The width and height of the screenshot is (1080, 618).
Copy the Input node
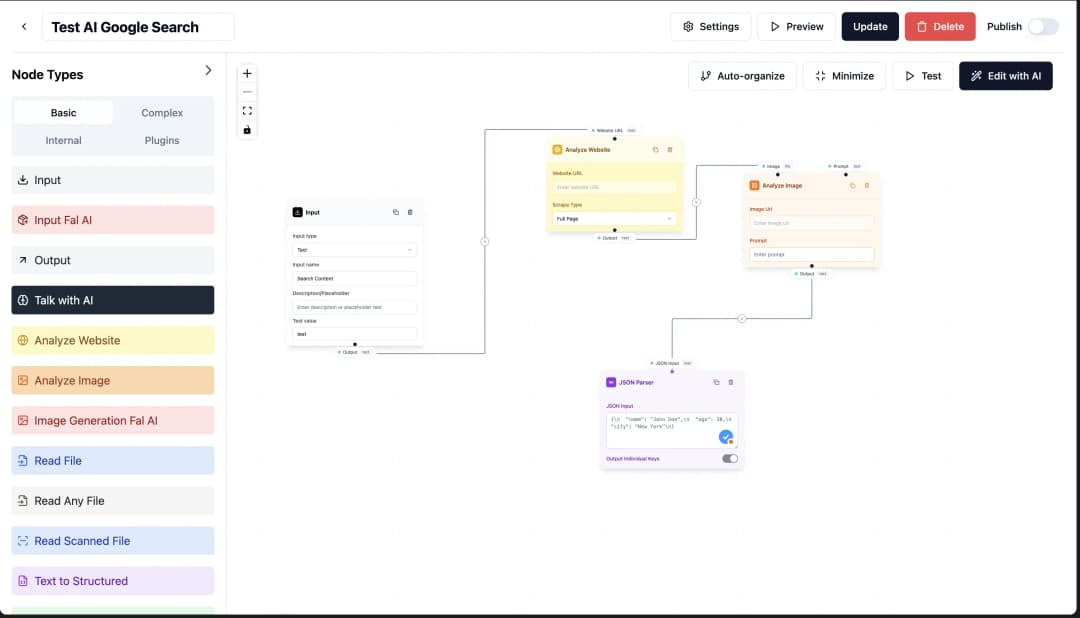(x=395, y=212)
